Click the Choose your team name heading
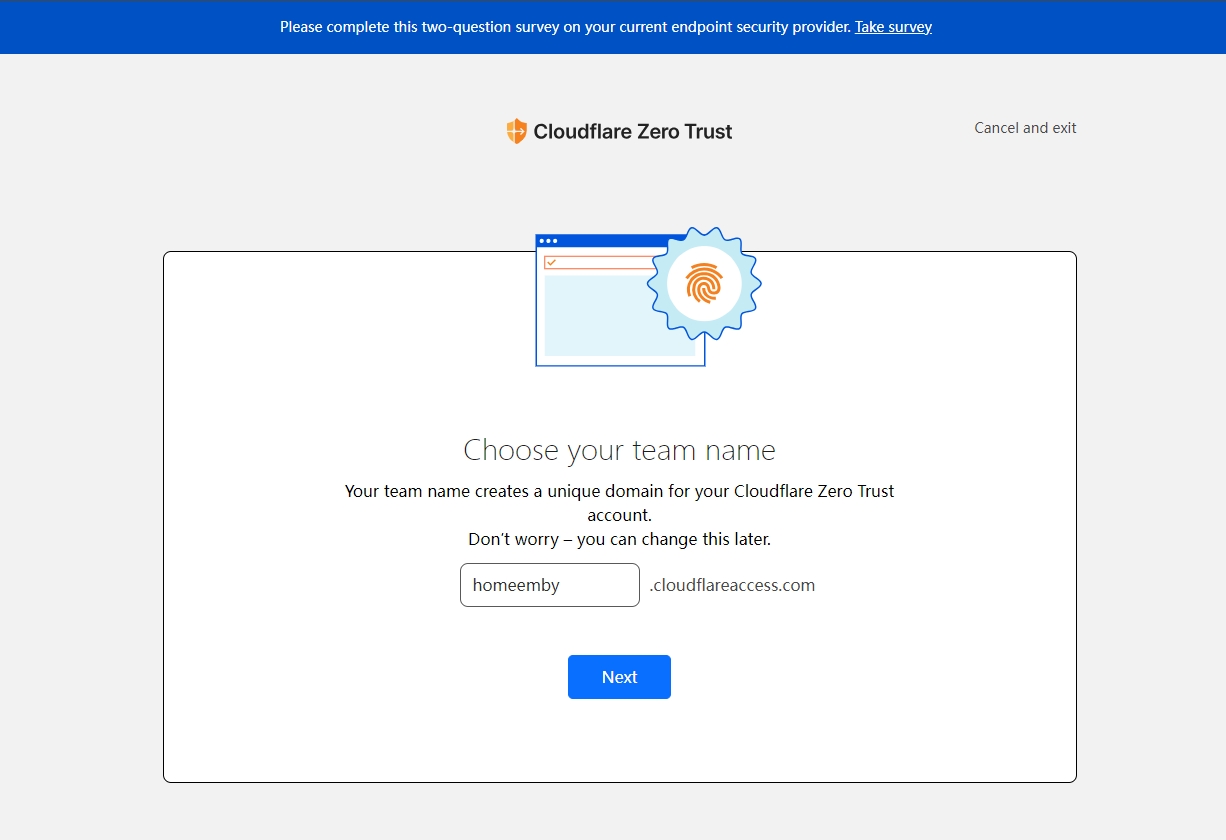 620,450
